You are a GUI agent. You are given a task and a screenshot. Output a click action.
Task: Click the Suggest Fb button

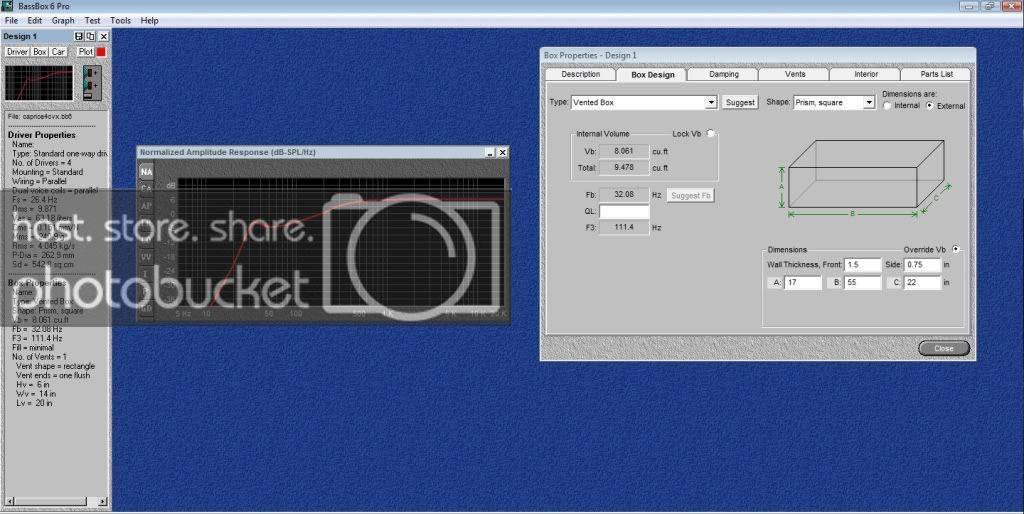(x=691, y=195)
